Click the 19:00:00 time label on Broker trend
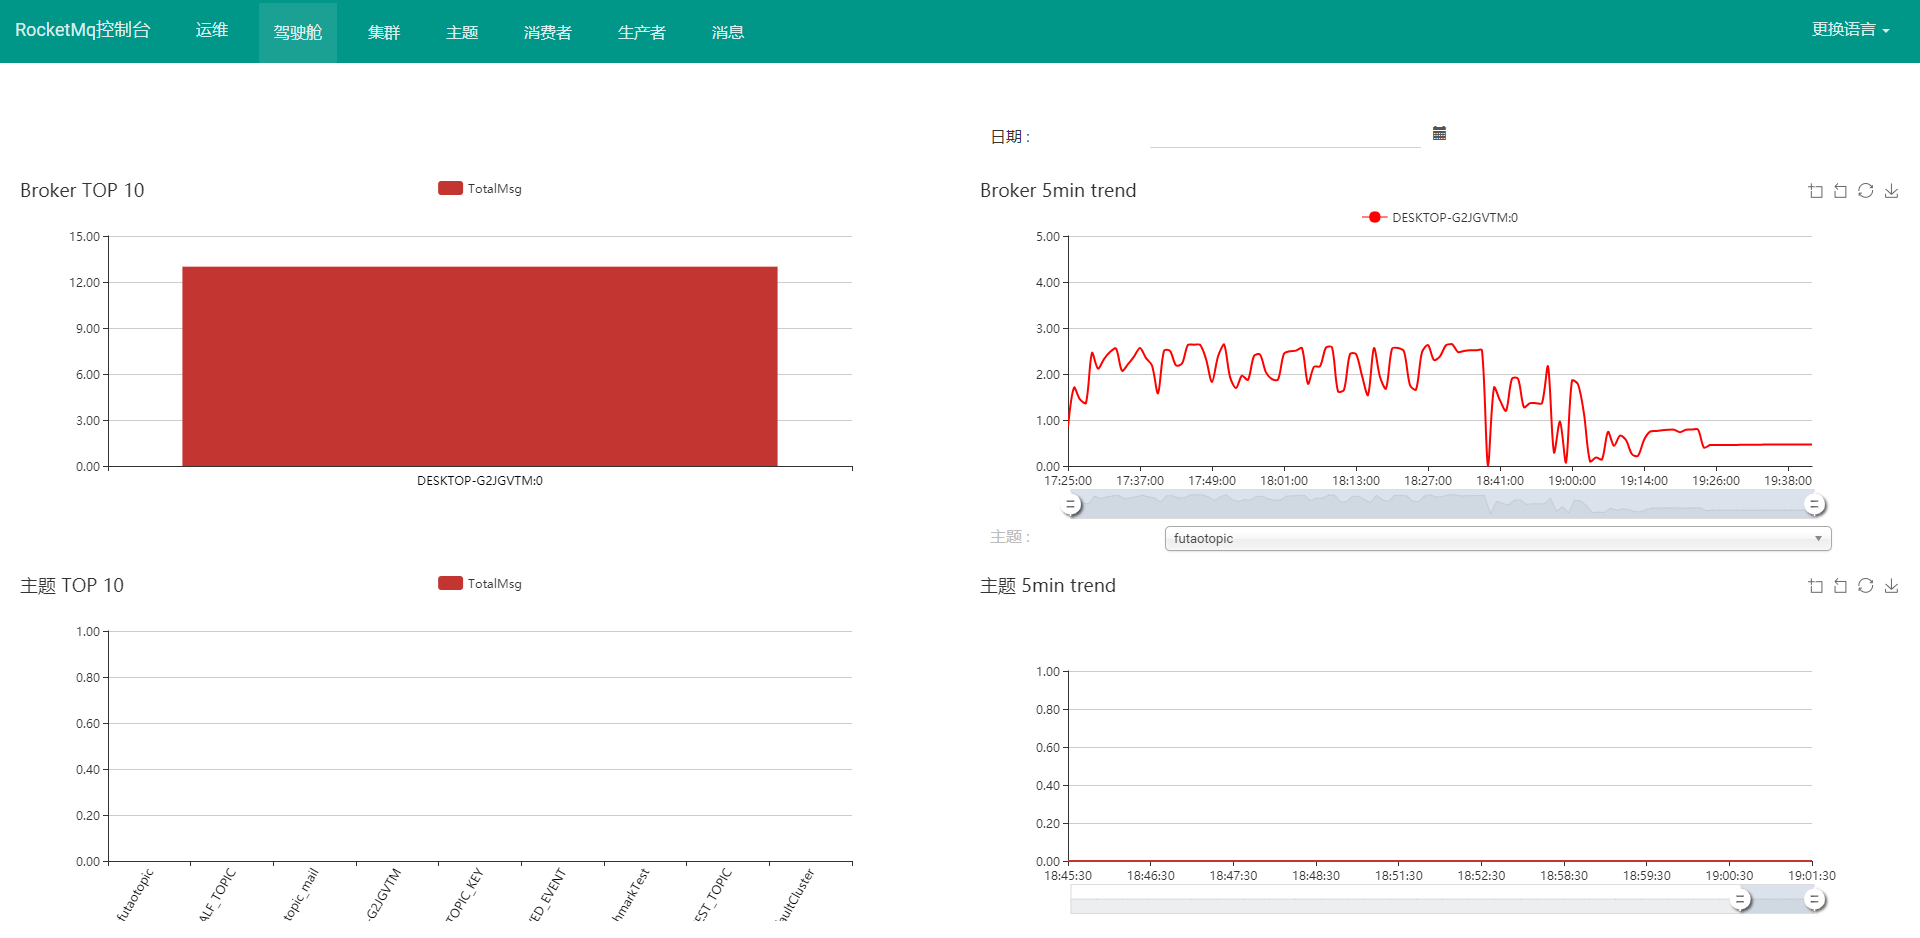The width and height of the screenshot is (1920, 938). (x=1572, y=481)
